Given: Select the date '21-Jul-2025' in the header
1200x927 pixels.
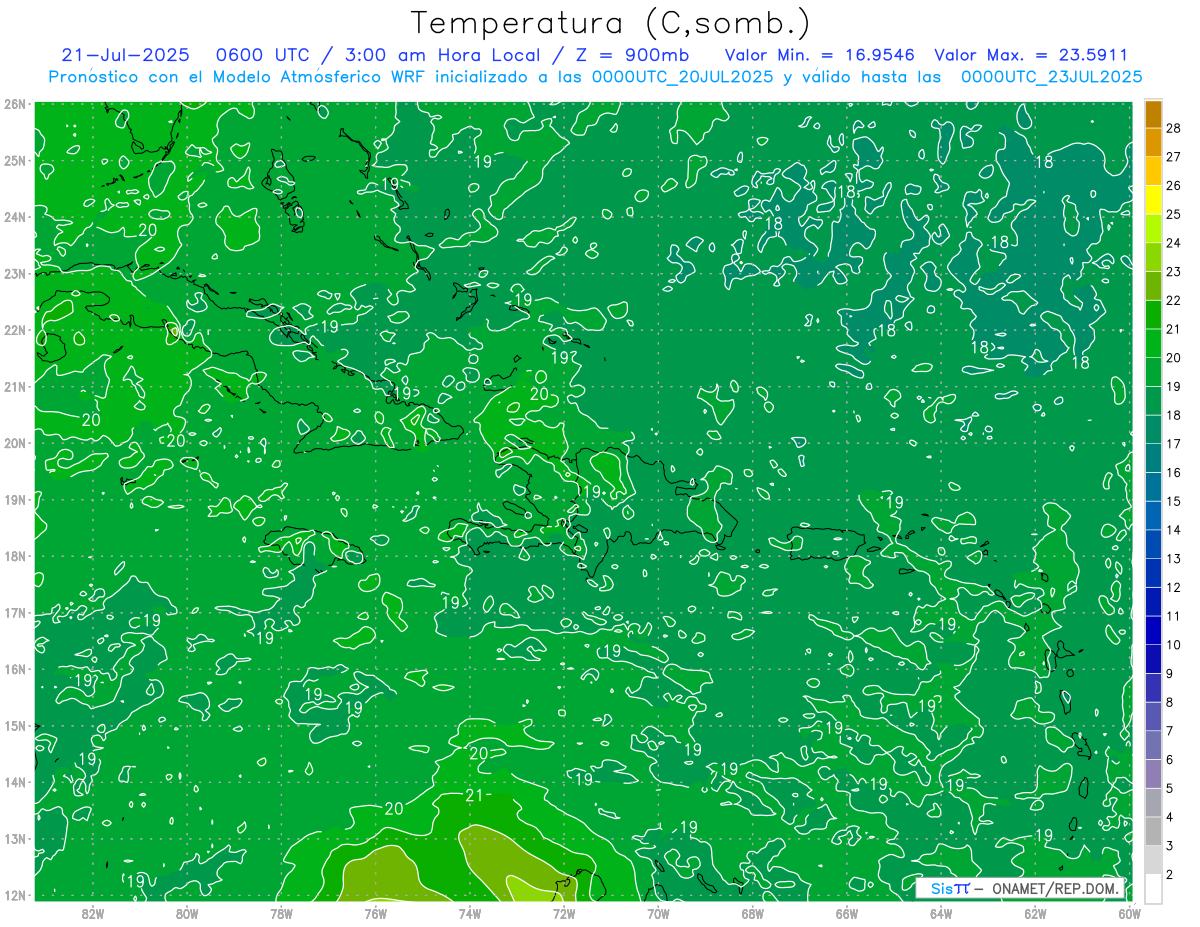Looking at the screenshot, I should coord(125,55).
